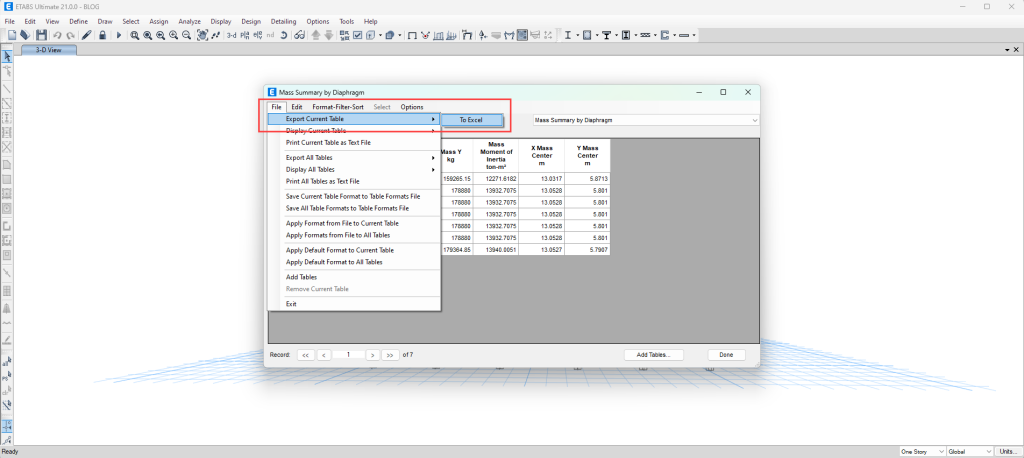The width and height of the screenshot is (1024, 458).
Task: Click the record number input field
Action: pyautogui.click(x=348, y=355)
